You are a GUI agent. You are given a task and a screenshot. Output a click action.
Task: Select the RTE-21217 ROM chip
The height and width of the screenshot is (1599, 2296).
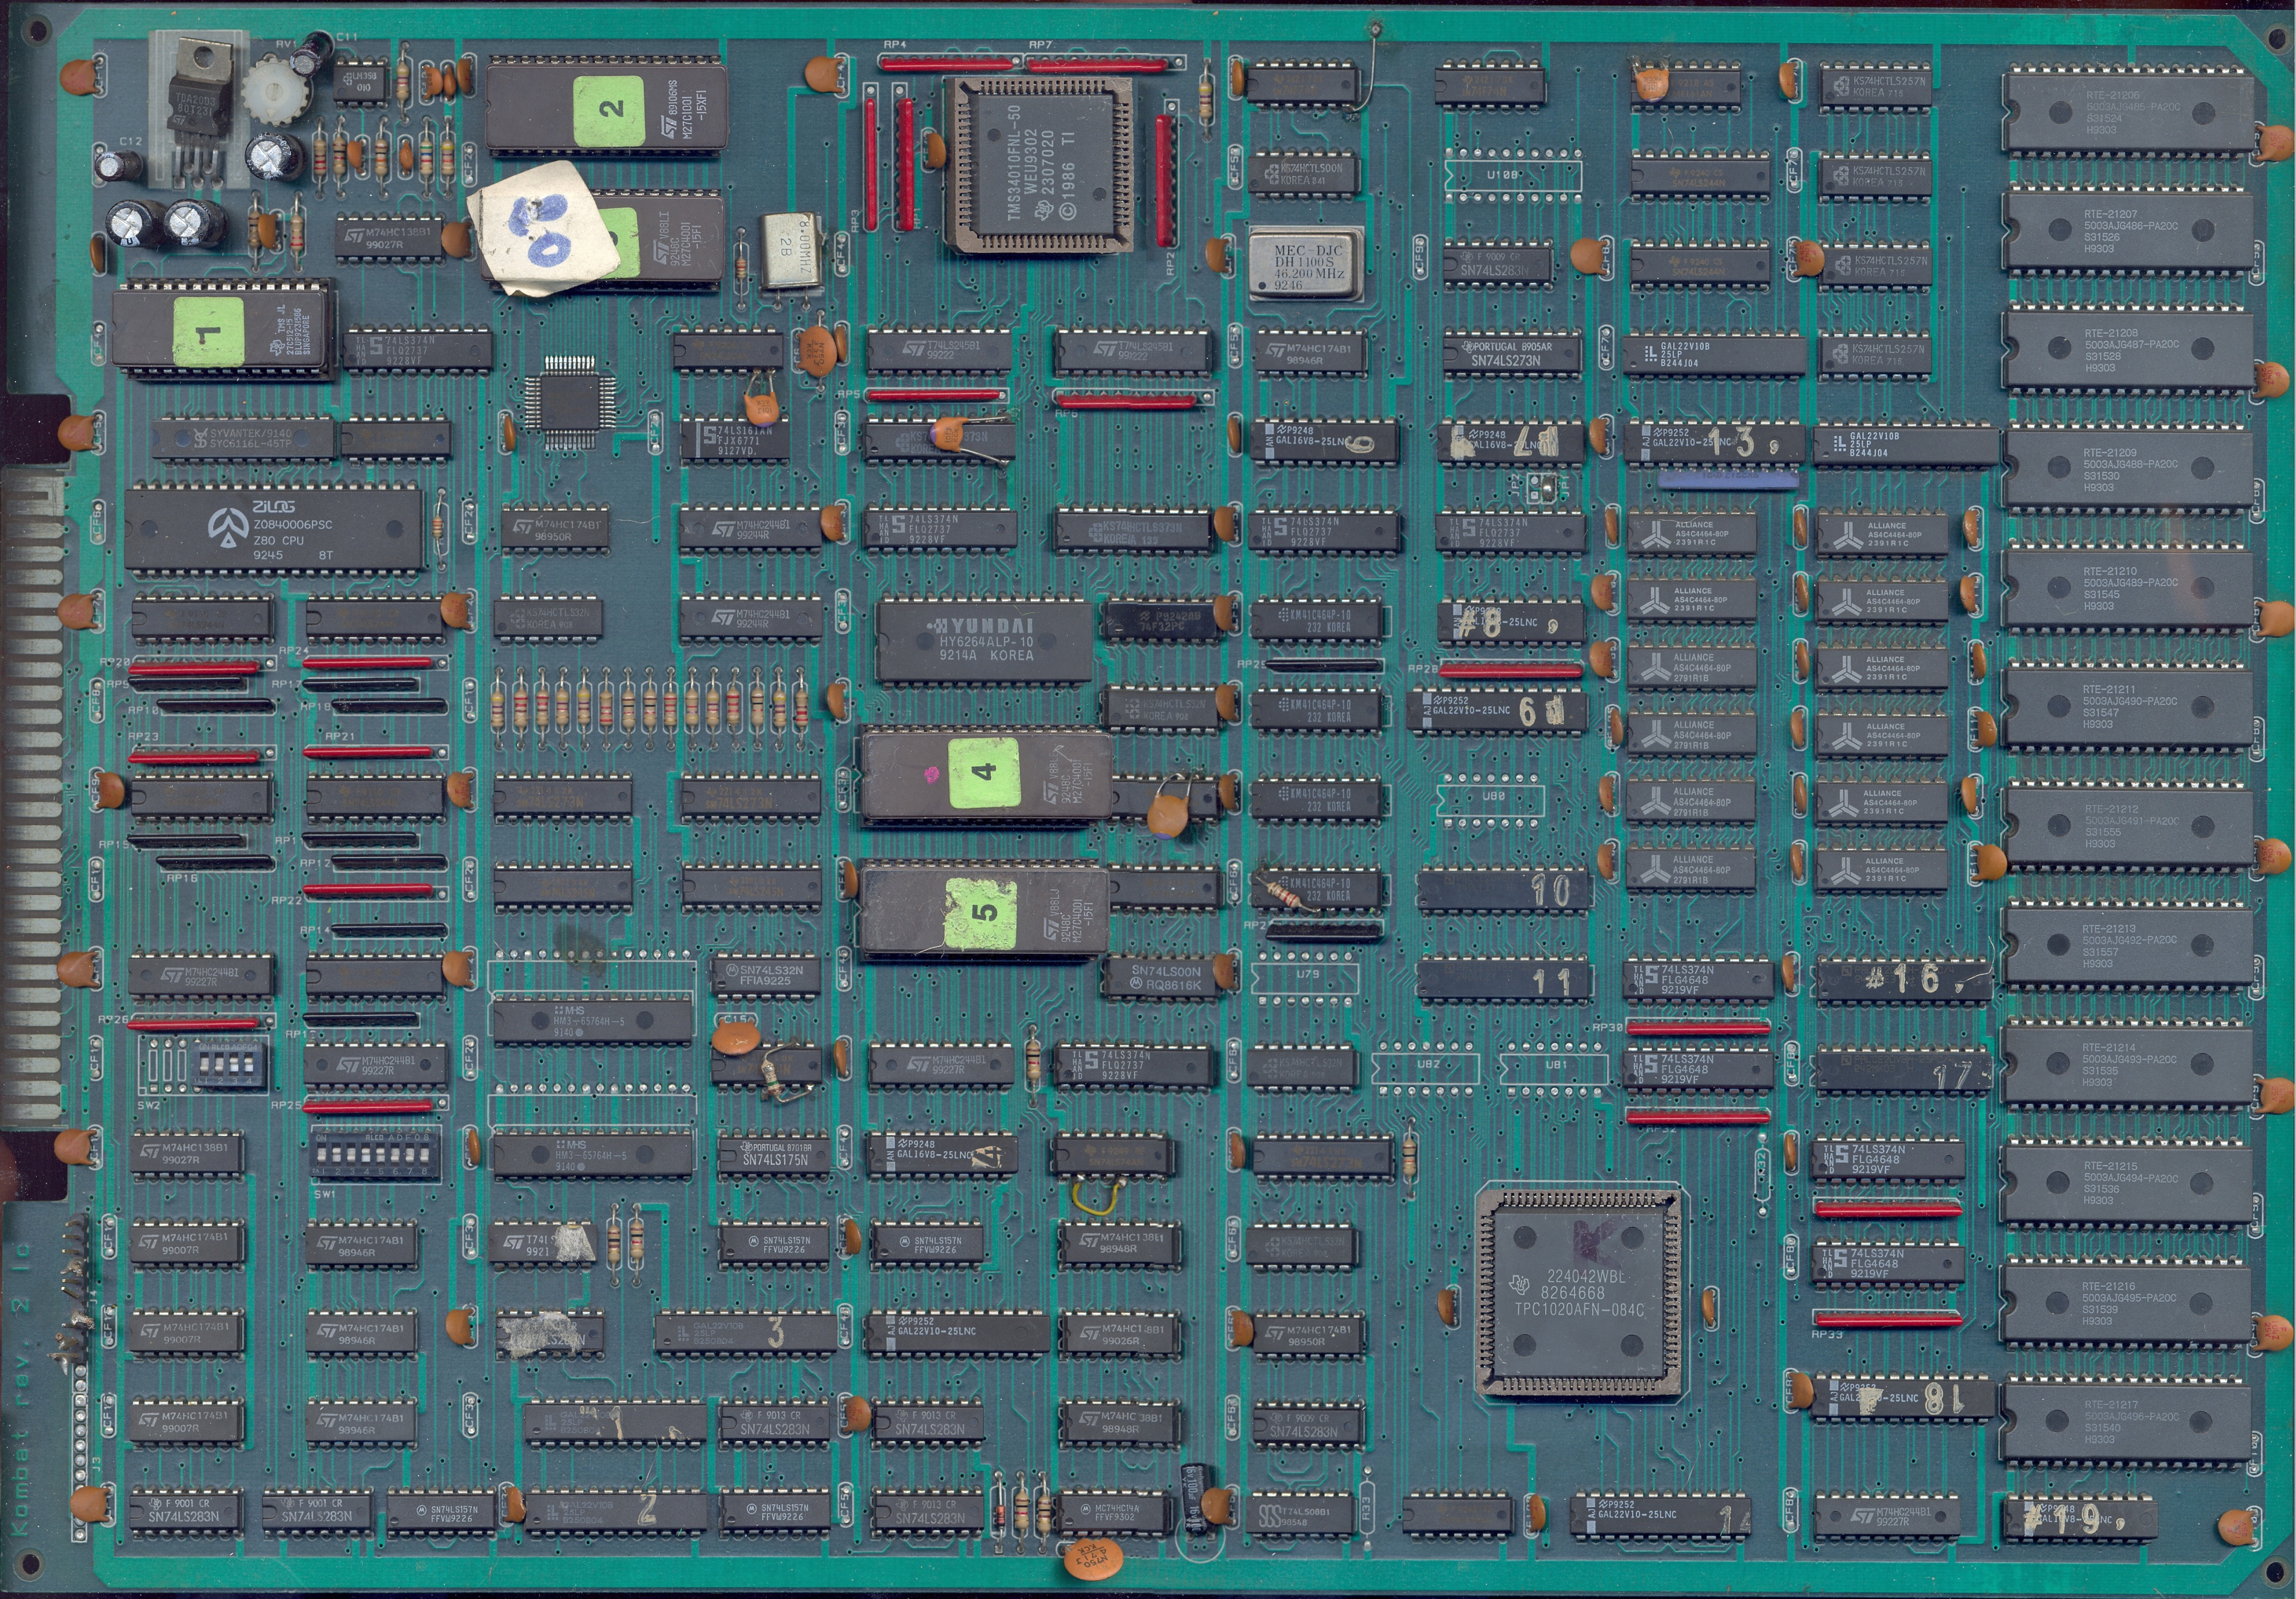coord(2128,1421)
